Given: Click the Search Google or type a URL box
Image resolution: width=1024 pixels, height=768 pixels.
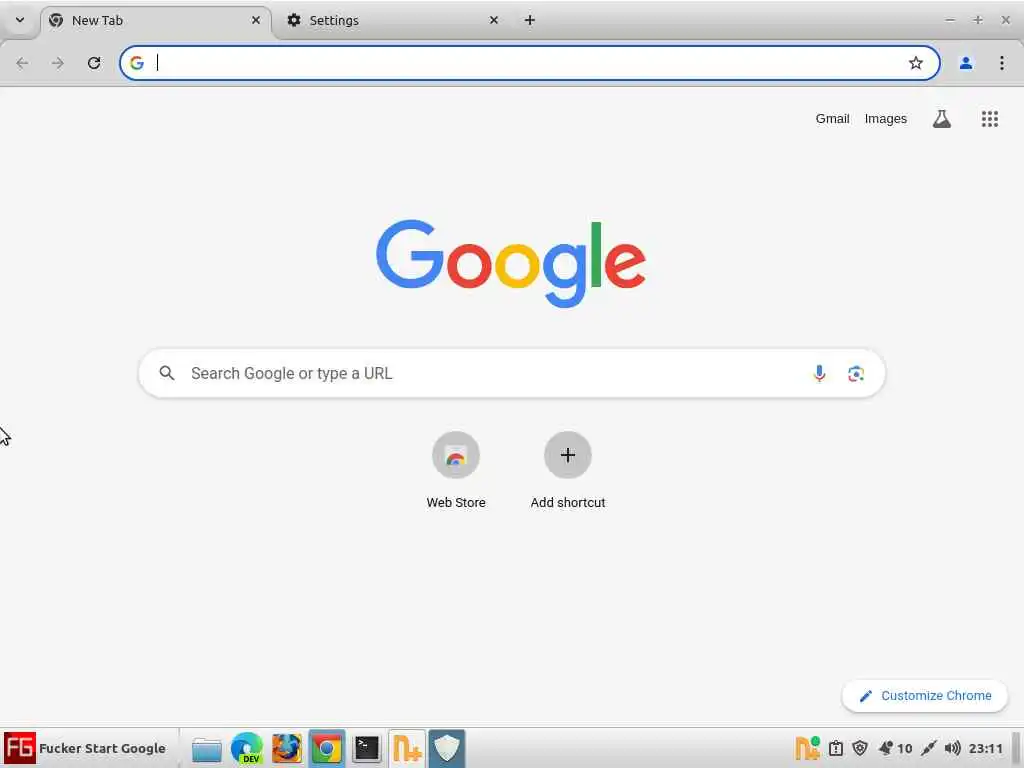Looking at the screenshot, I should click(x=512, y=374).
